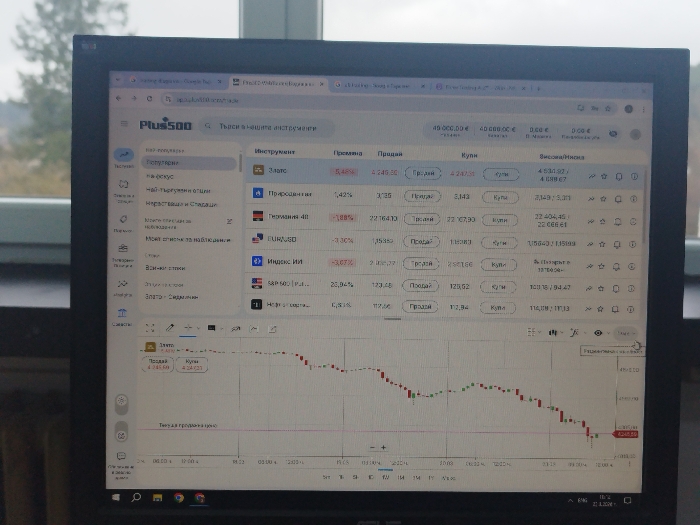Screen dimensions: 700x525
Task: Click Продай button for Германия 40
Action: 422,219
